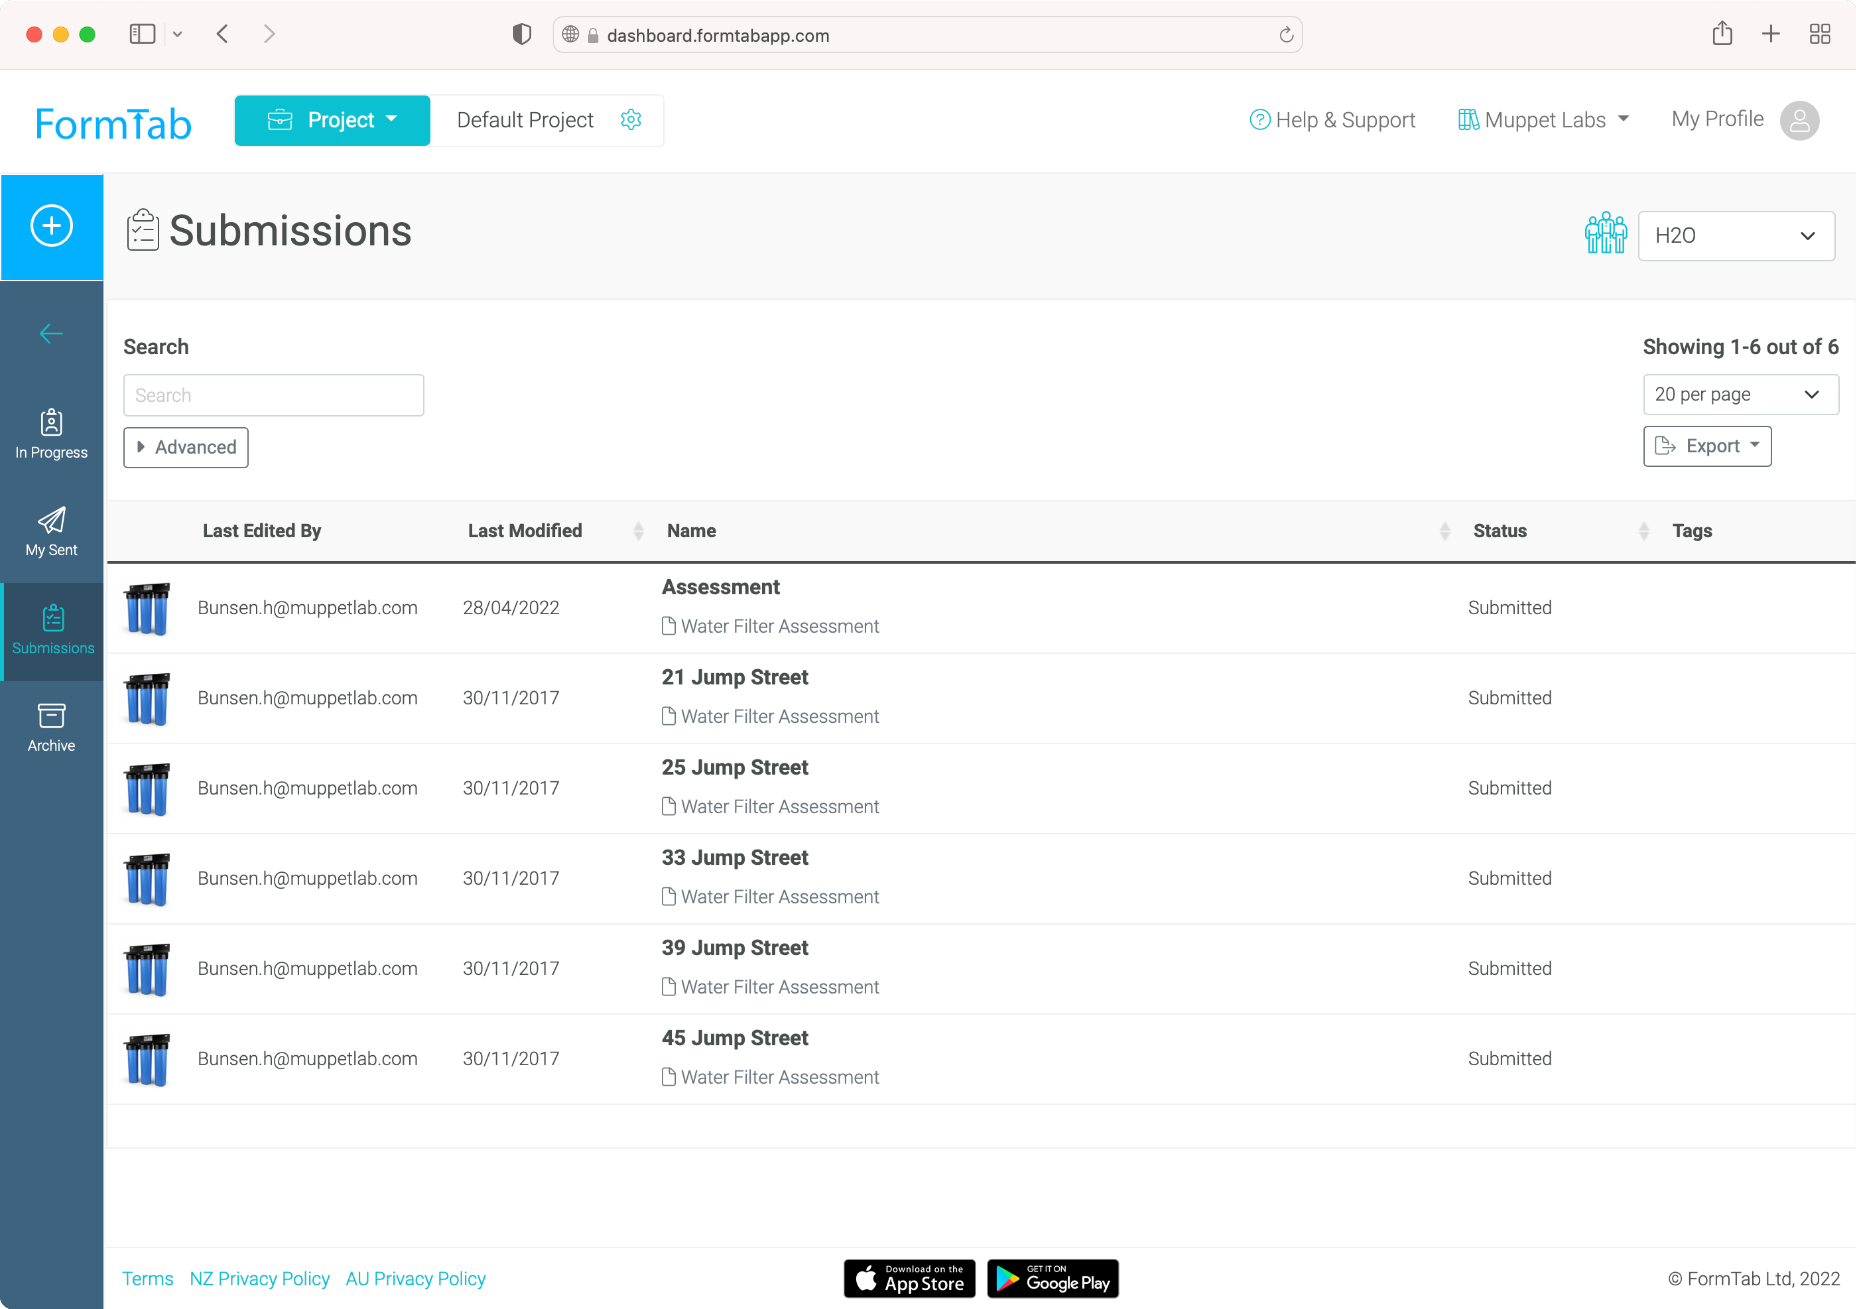Click the Download on the App Store badge
The height and width of the screenshot is (1309, 1856).
point(909,1279)
